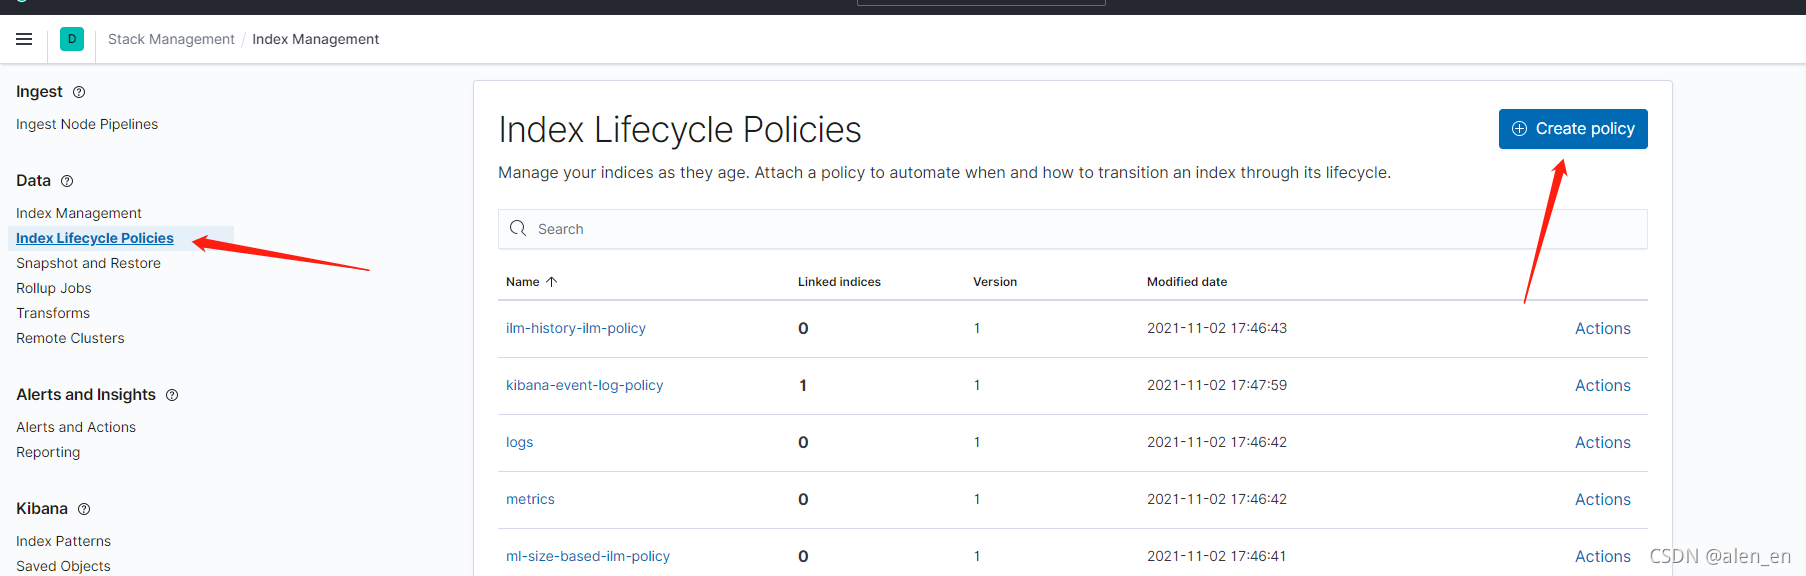The image size is (1806, 576).
Task: Create a new lifecycle policy
Action: coord(1573,129)
